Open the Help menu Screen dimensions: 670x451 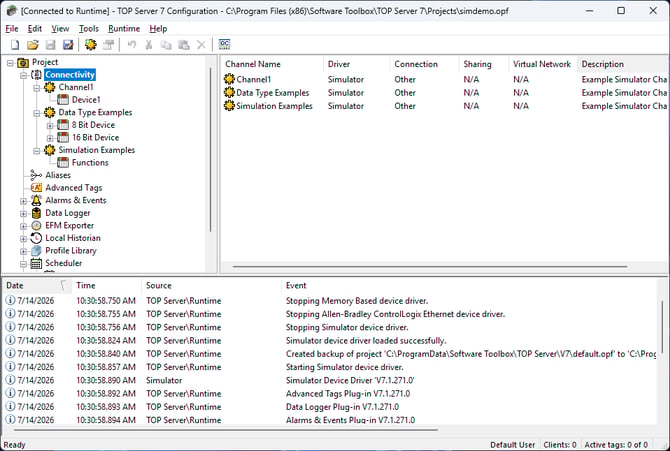[158, 29]
